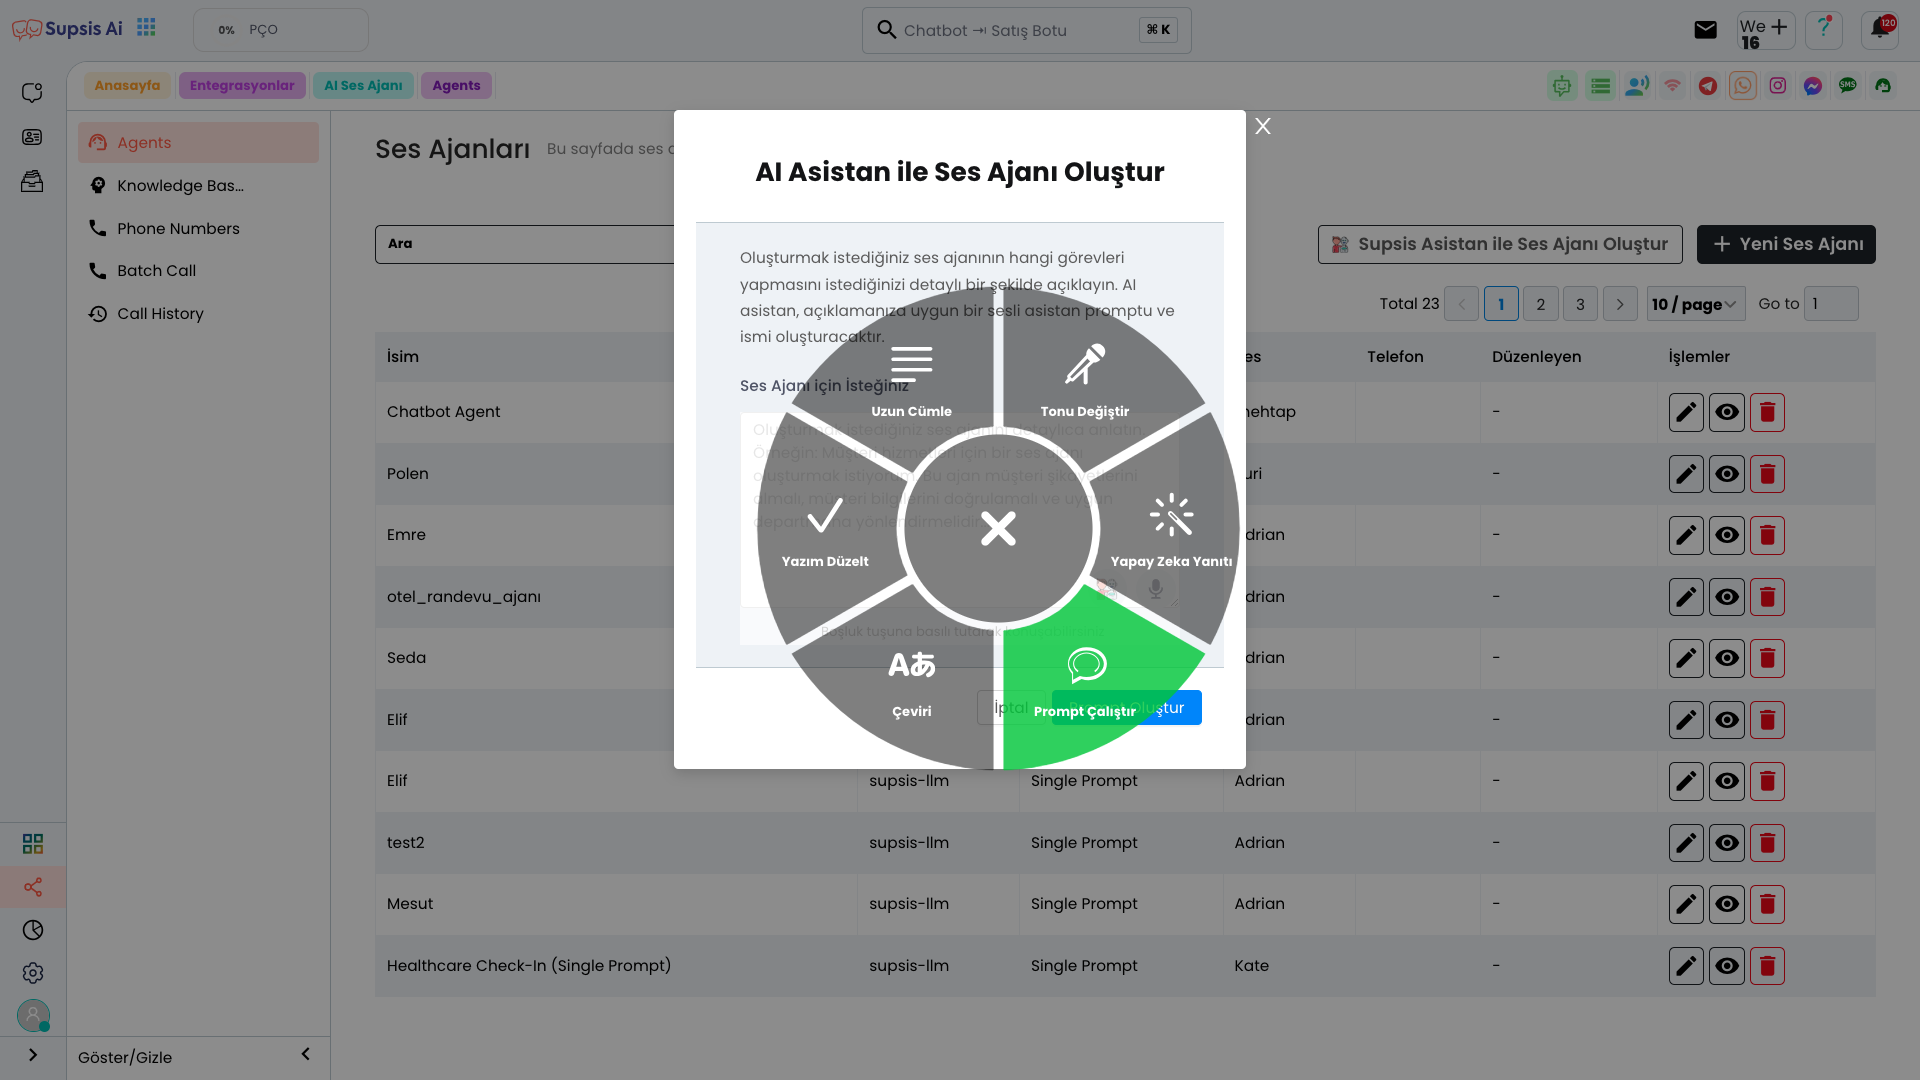Open Messenger channel icon
Viewport: 1920px width, 1080px height.
click(x=1813, y=86)
